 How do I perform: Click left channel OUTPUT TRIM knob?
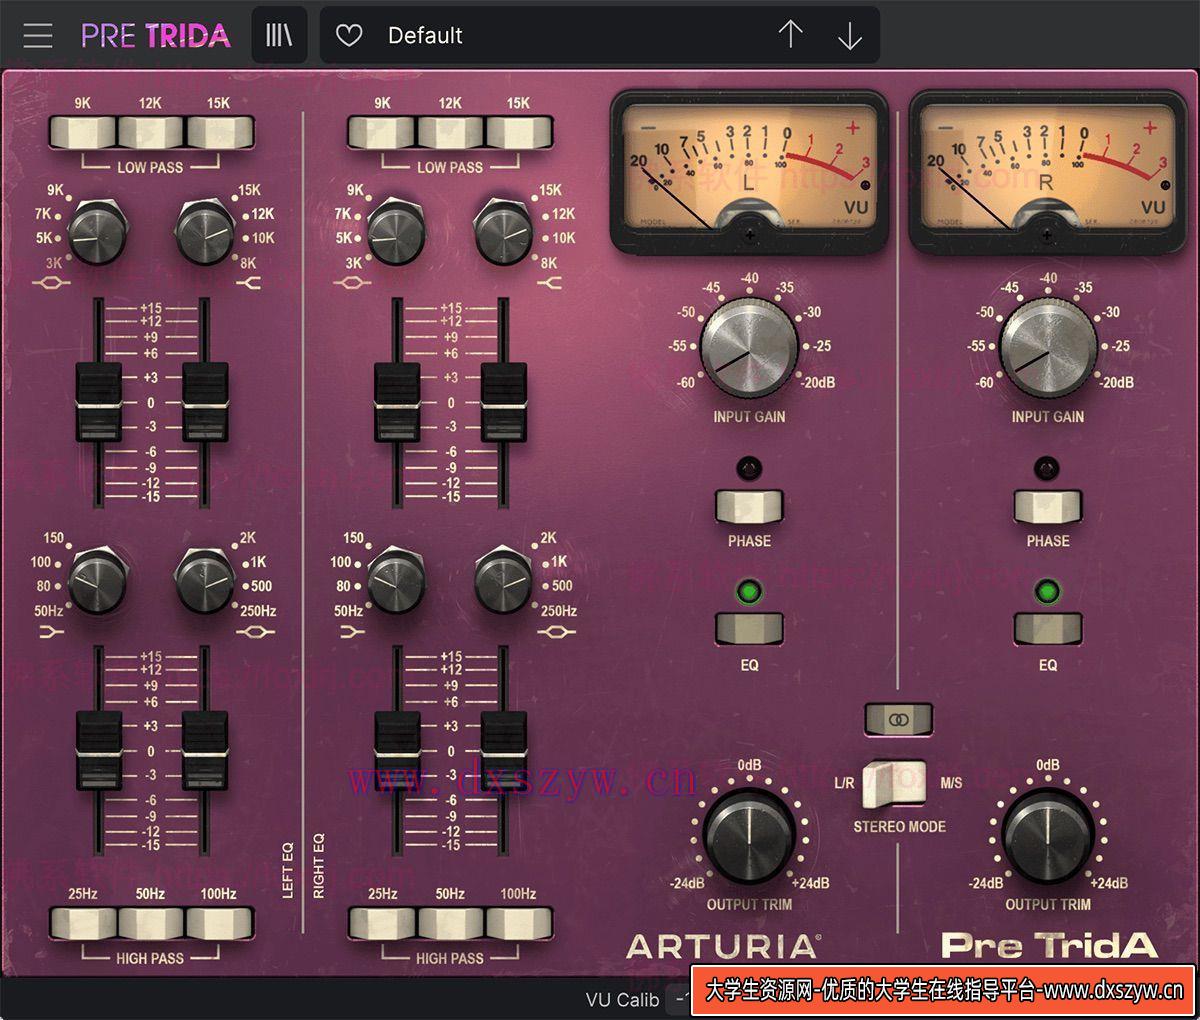749,838
